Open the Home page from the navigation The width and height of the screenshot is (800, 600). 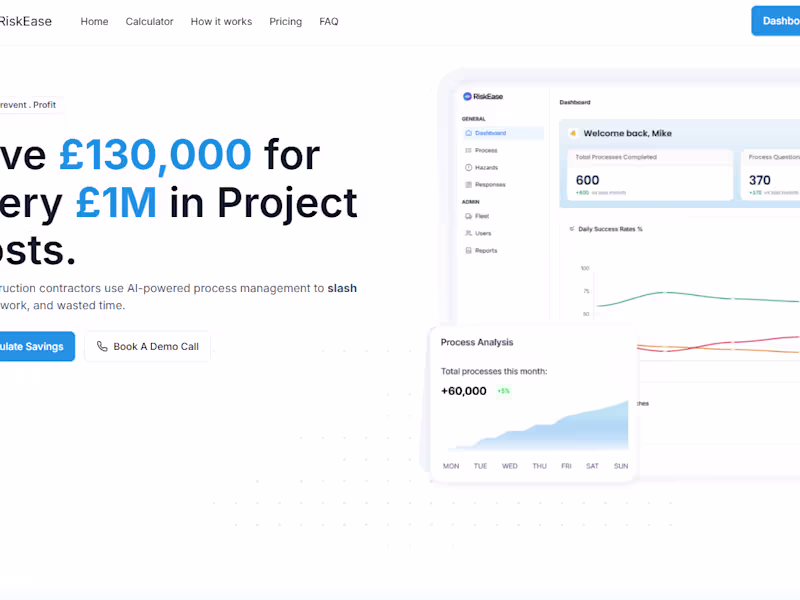(x=94, y=21)
